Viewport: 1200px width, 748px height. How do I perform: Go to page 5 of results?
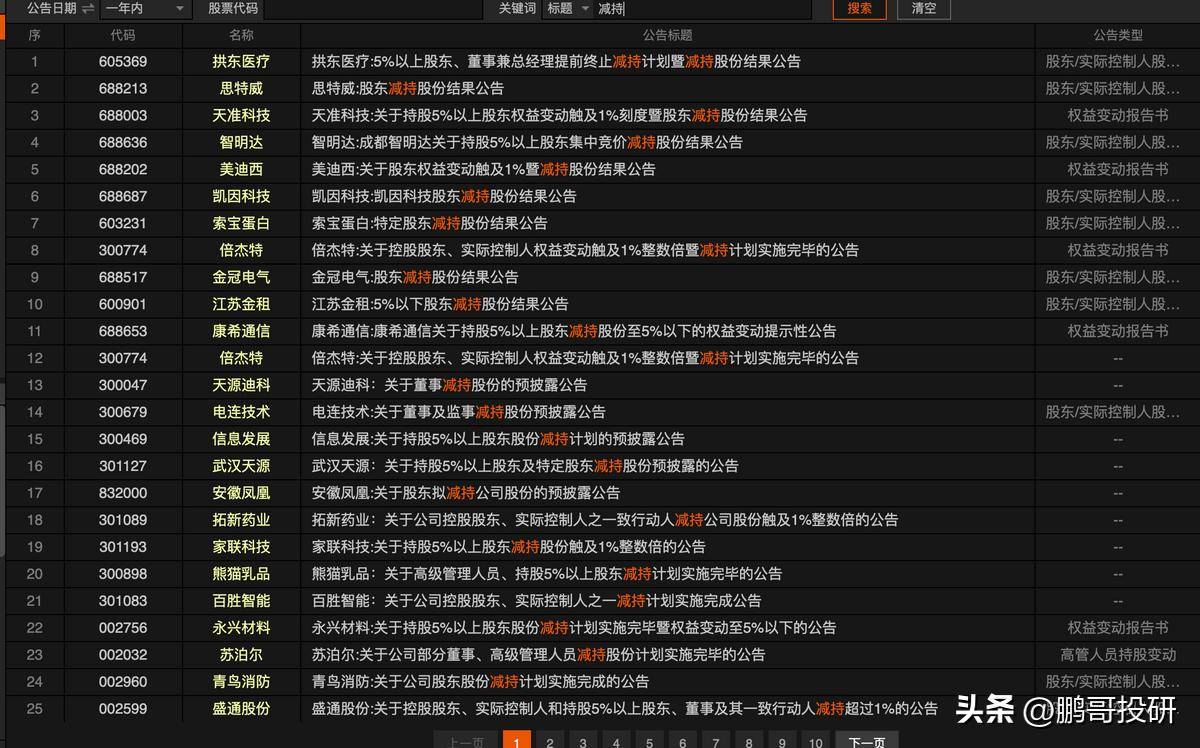649,742
